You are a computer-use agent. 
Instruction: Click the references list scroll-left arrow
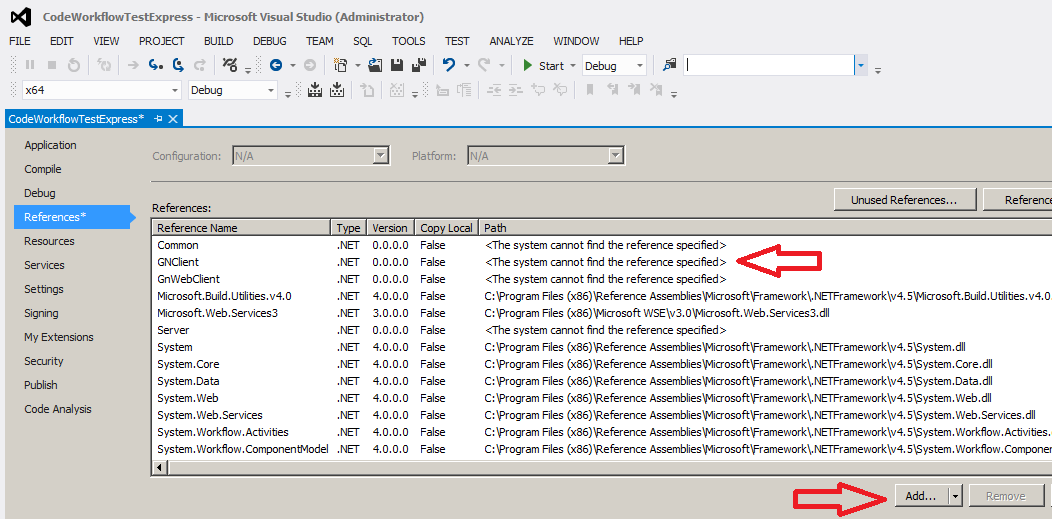(x=160, y=467)
